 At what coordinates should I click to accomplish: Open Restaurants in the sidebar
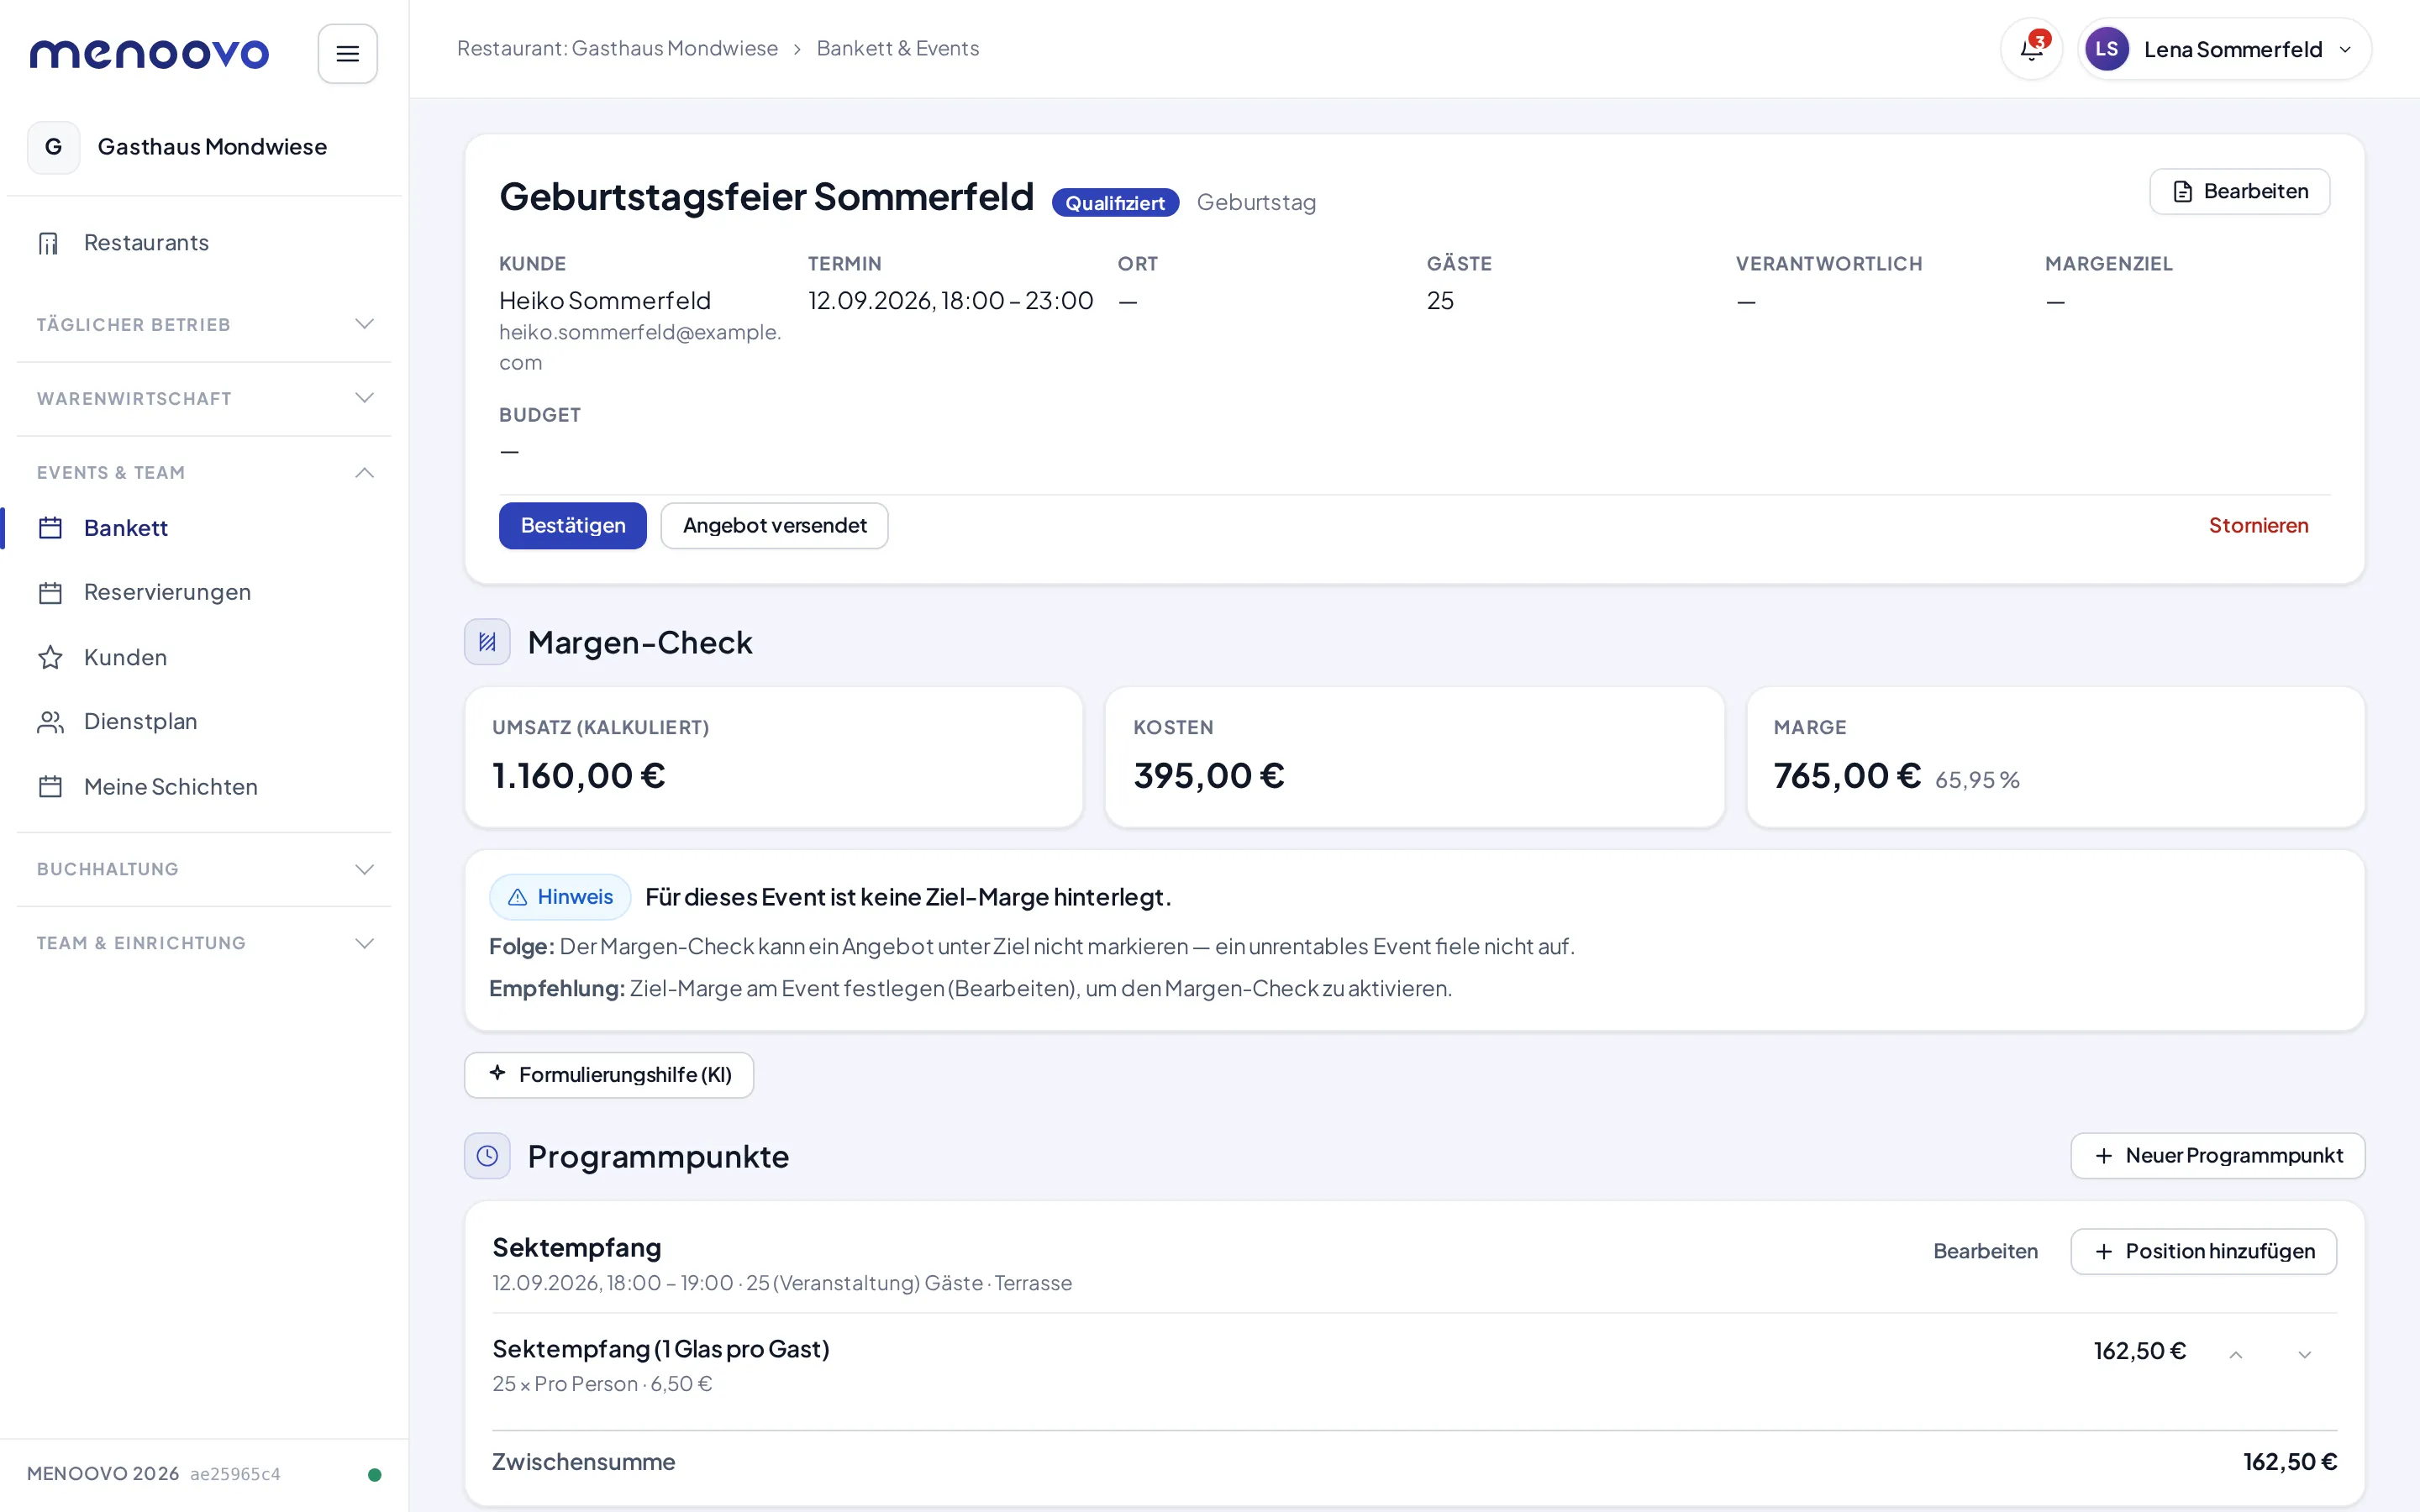click(204, 243)
